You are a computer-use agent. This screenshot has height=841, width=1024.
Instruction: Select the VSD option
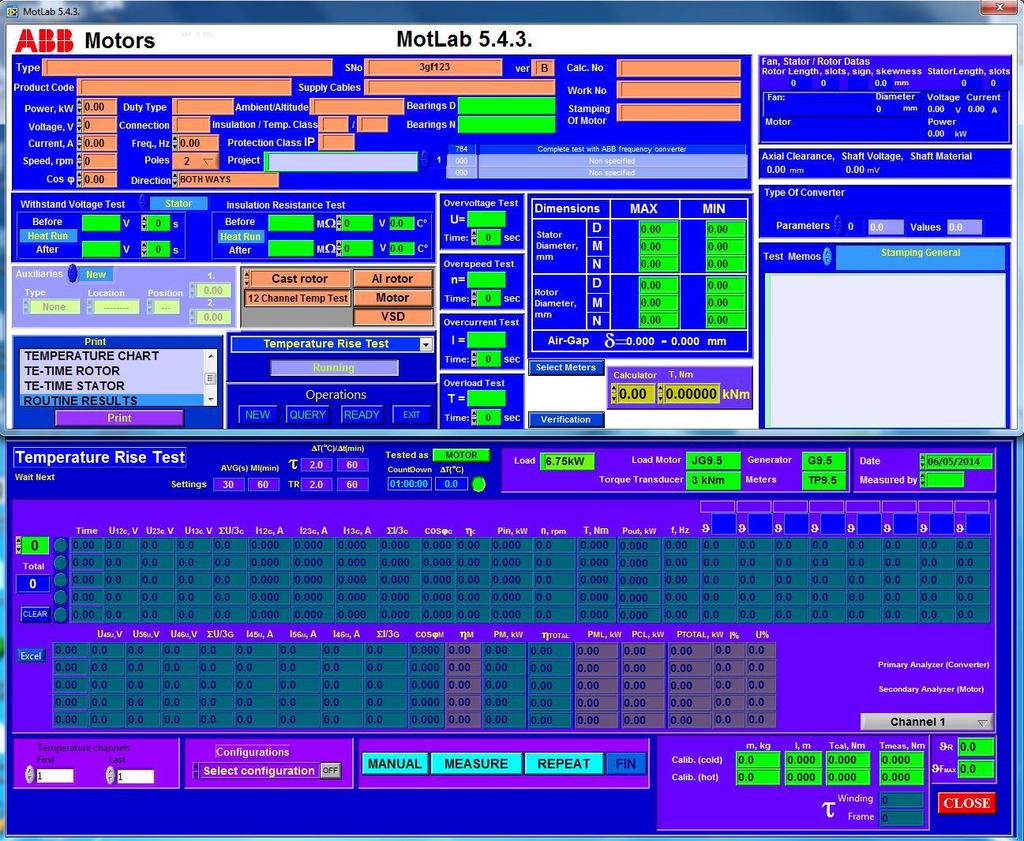click(x=392, y=317)
